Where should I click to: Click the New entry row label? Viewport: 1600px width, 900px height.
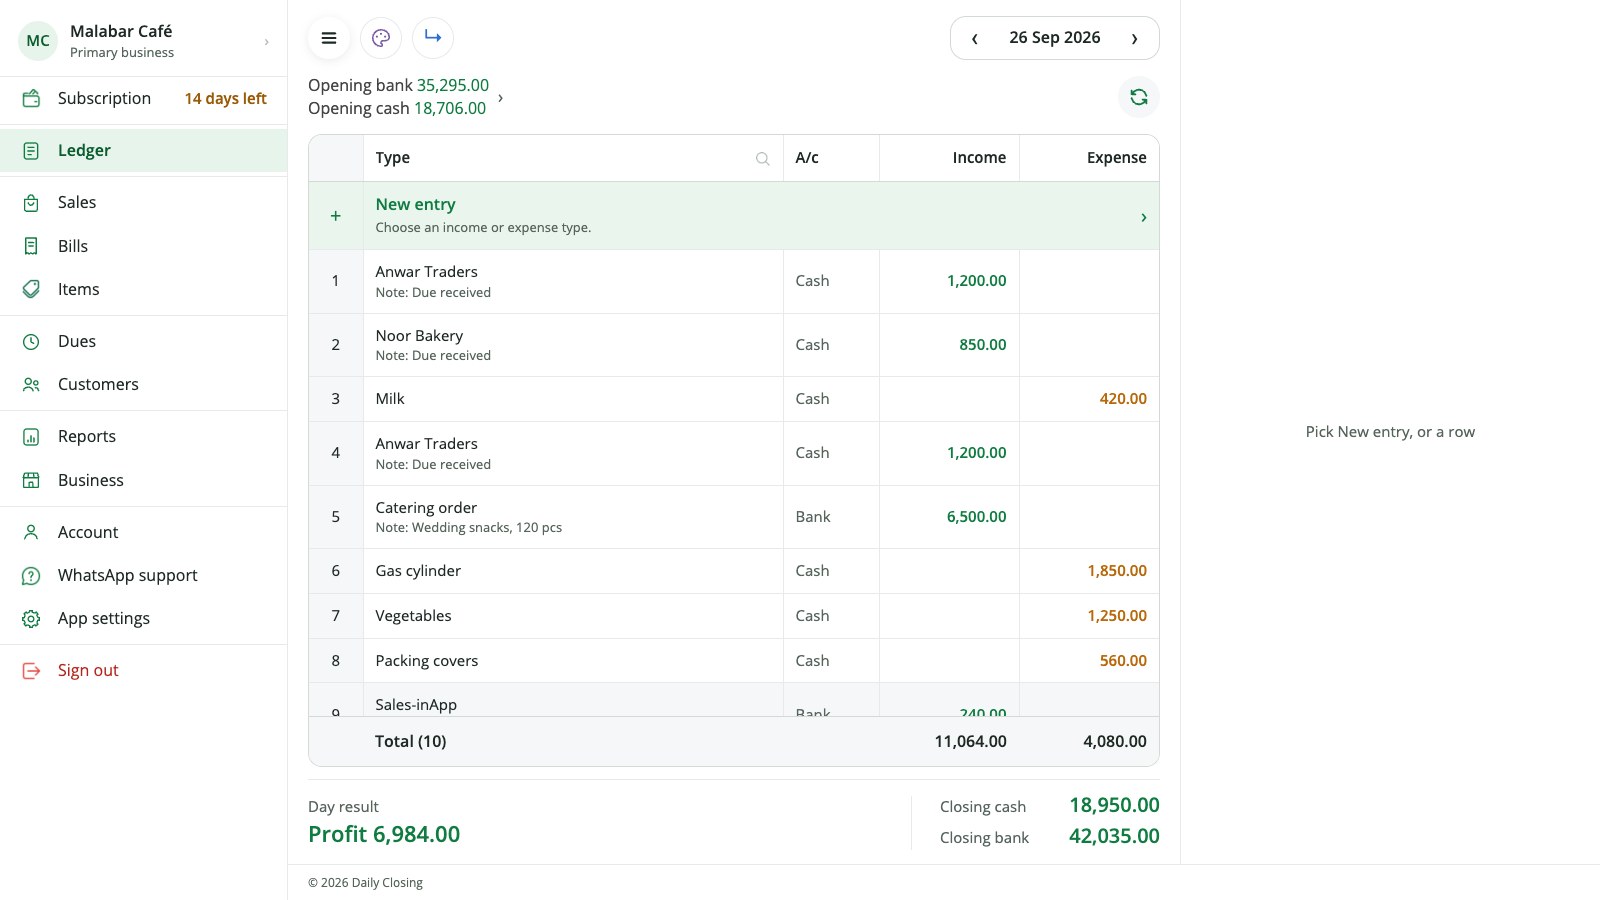(415, 204)
